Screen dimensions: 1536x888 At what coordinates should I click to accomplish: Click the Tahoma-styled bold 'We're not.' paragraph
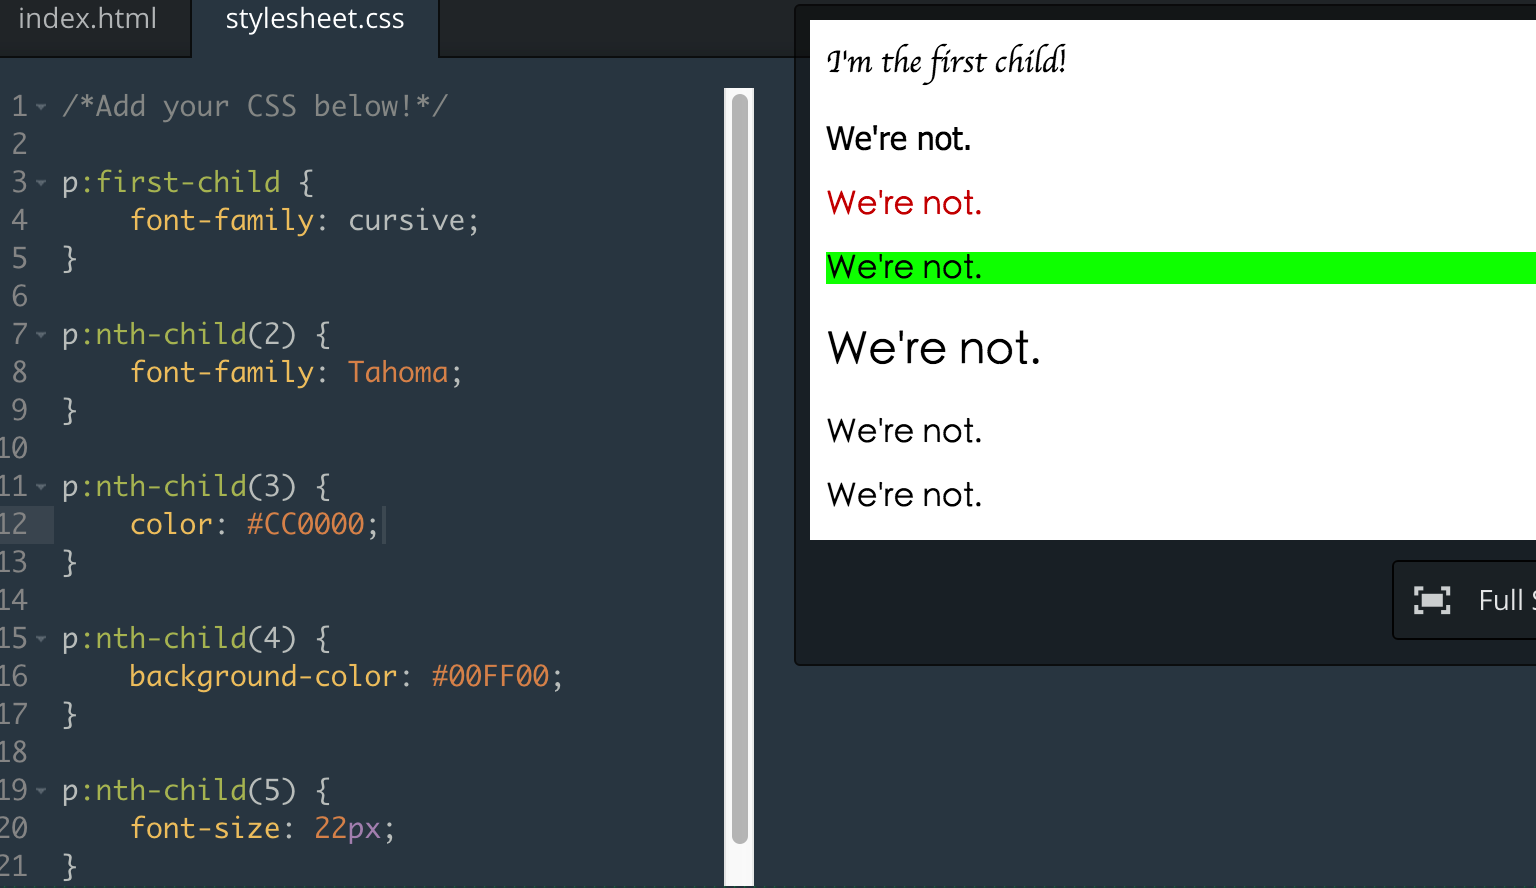pyautogui.click(x=898, y=138)
